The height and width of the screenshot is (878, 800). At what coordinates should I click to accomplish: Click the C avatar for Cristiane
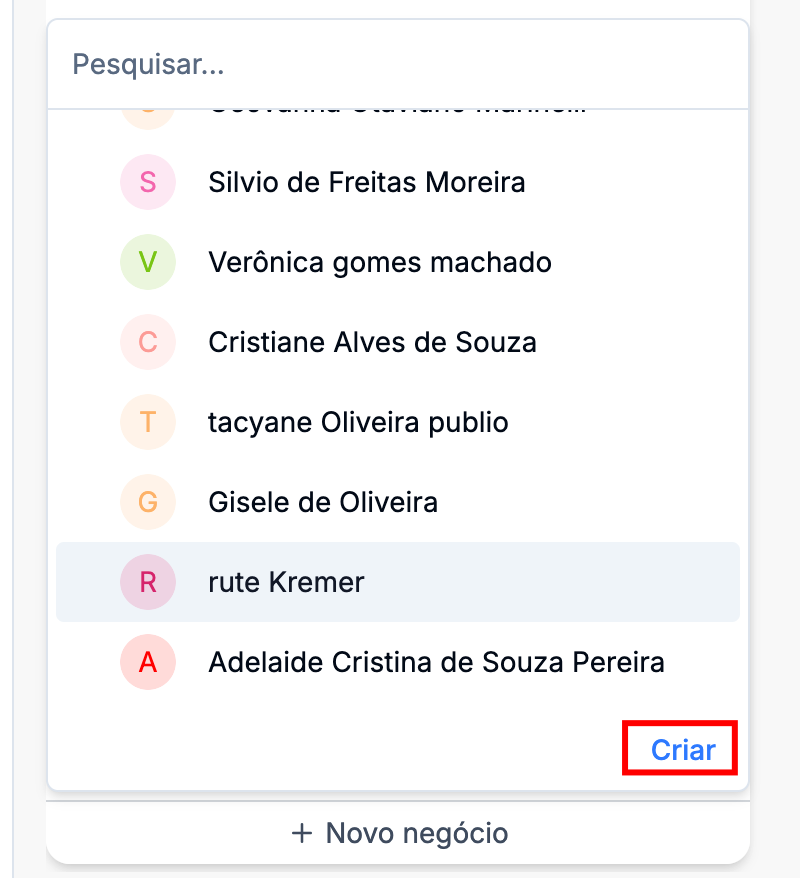148,342
